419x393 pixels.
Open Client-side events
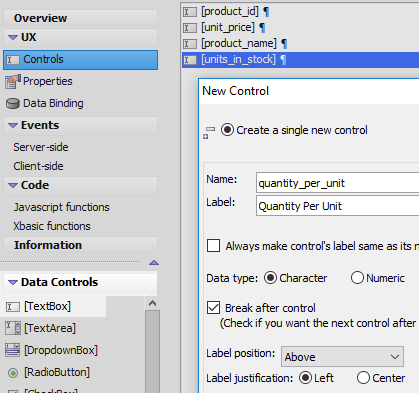[x=38, y=166]
